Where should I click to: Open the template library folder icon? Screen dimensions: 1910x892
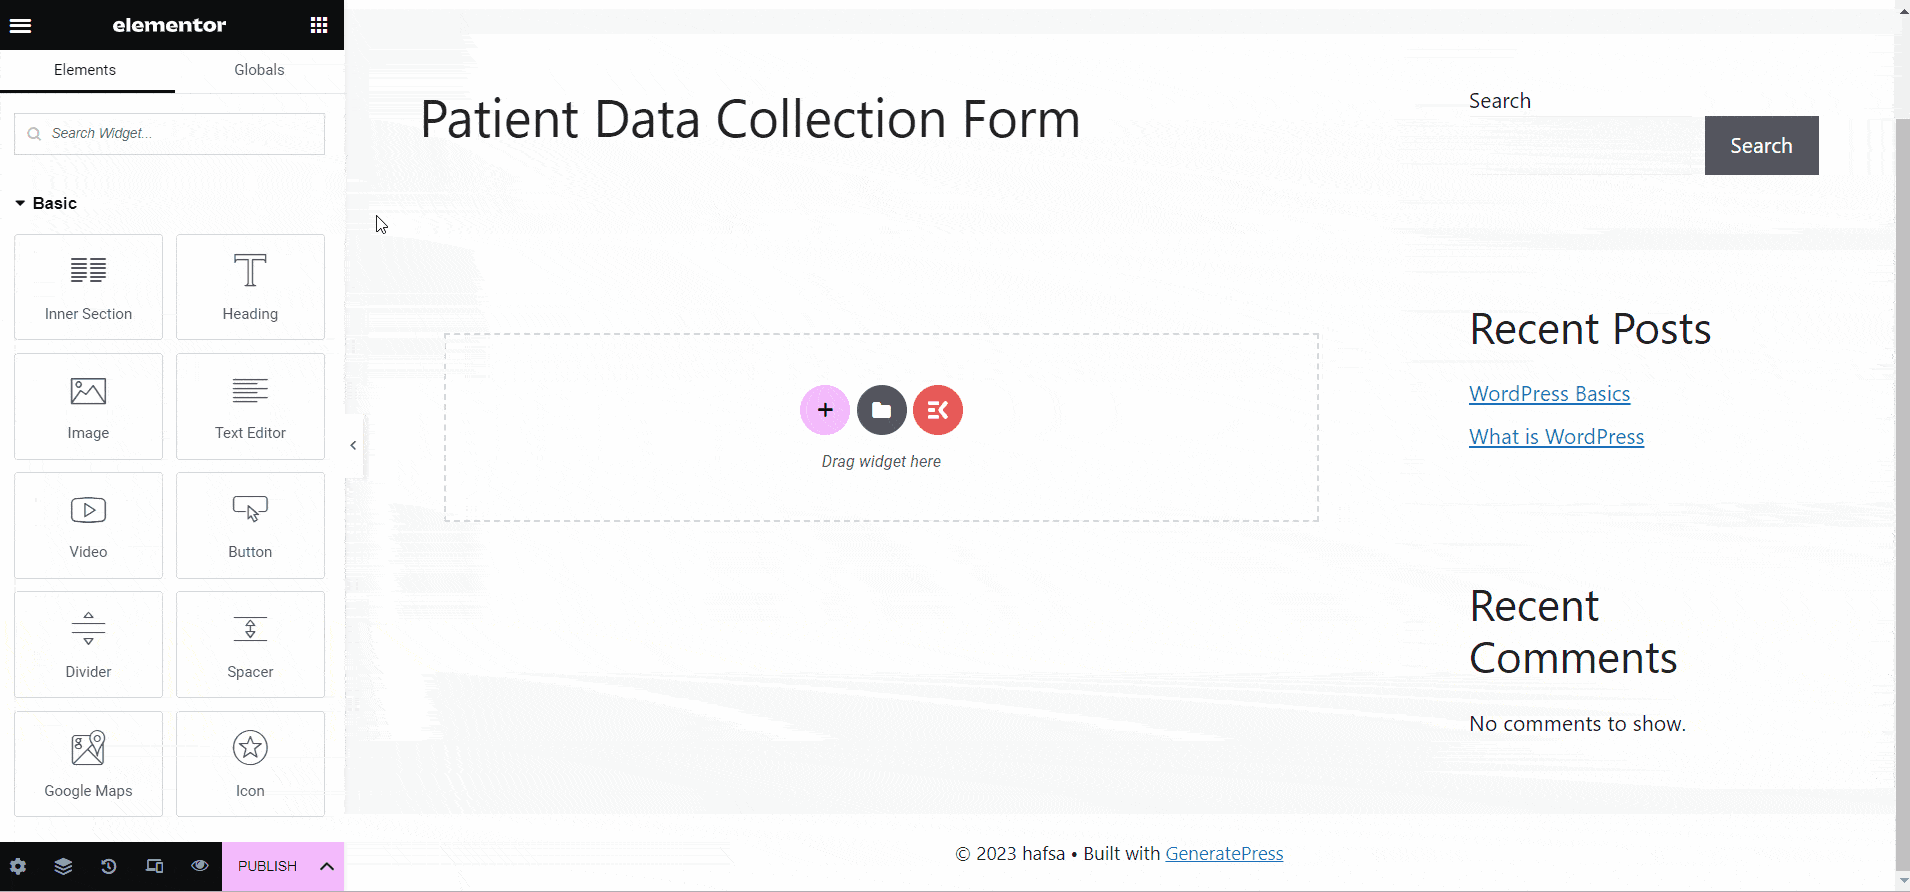click(881, 409)
